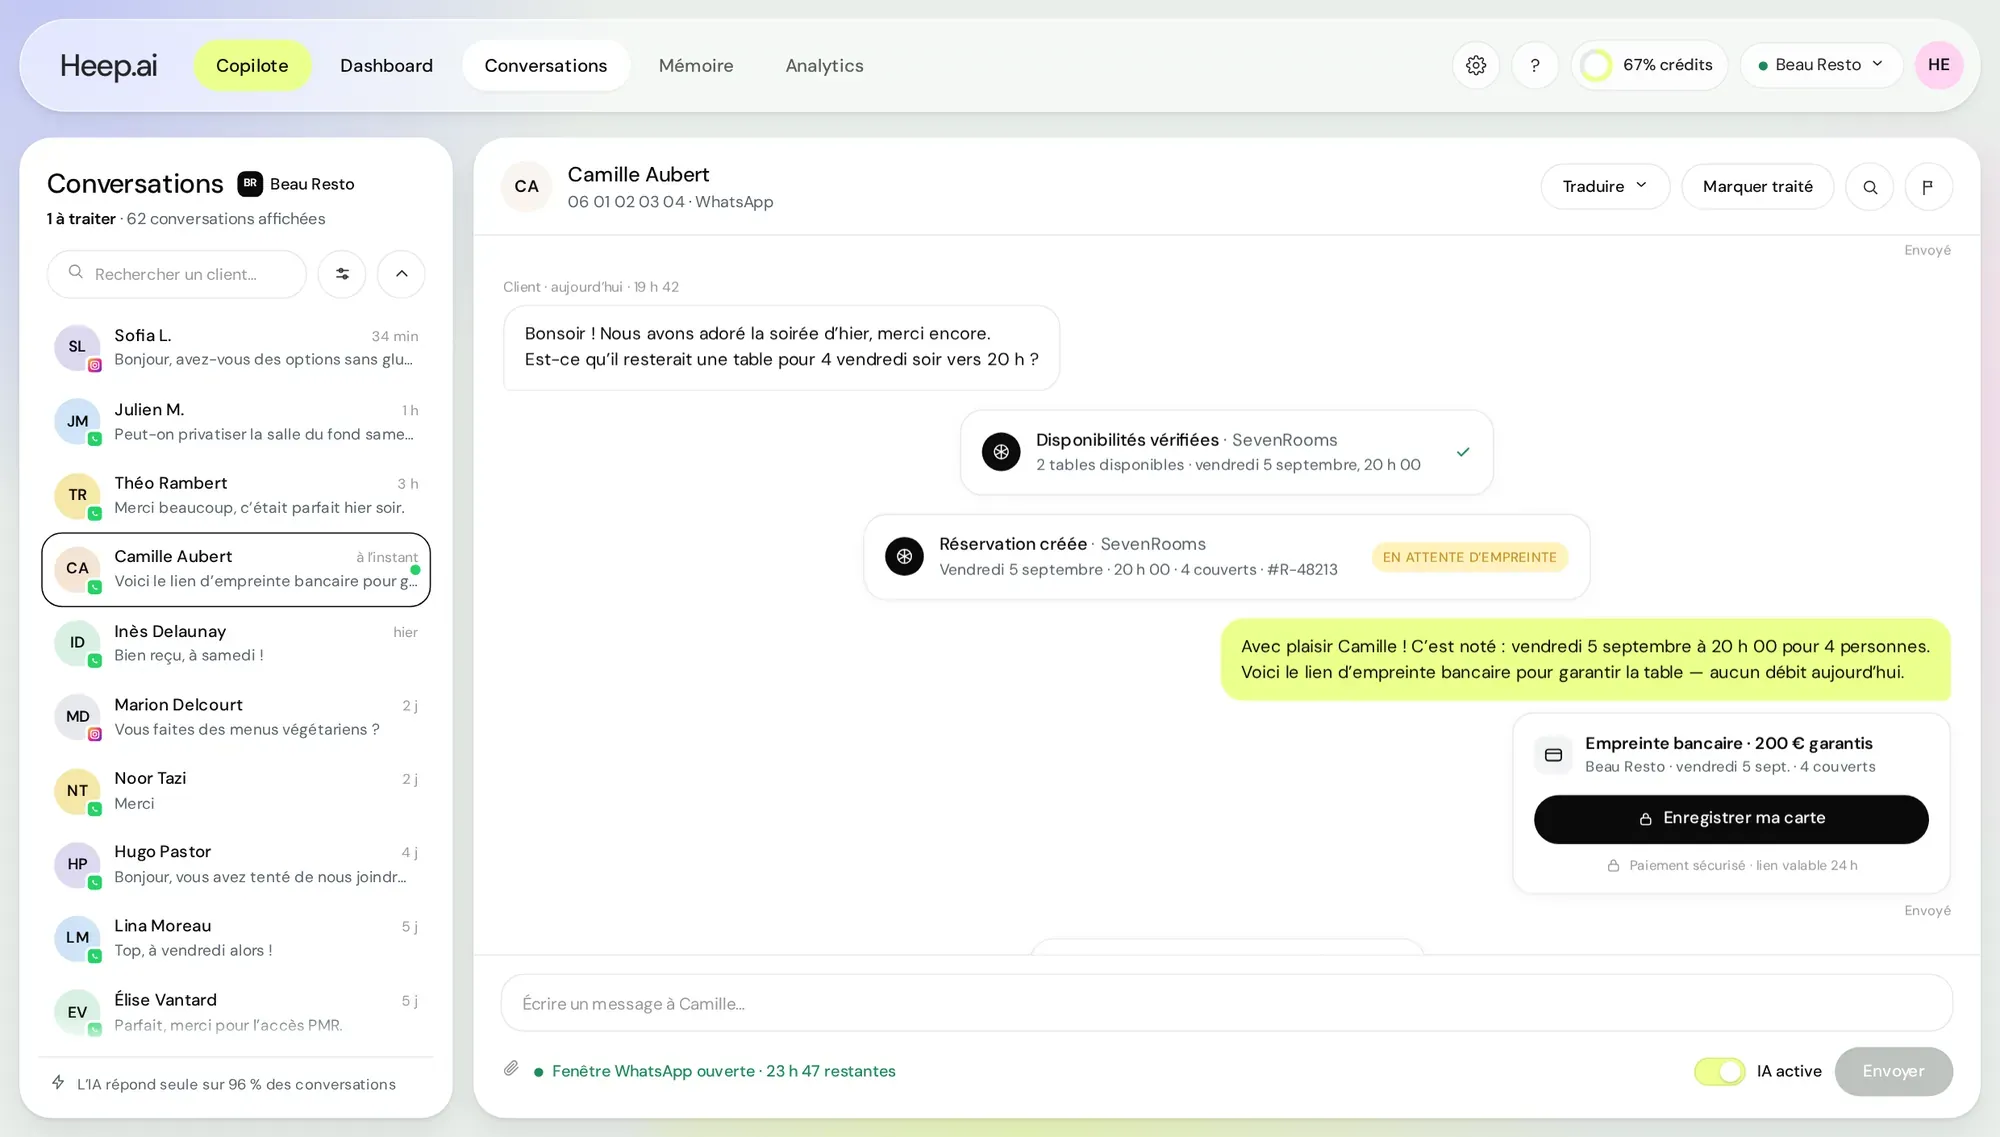Viewport: 2000px width, 1137px height.
Task: Open Julien M. conversation
Action: click(x=236, y=422)
